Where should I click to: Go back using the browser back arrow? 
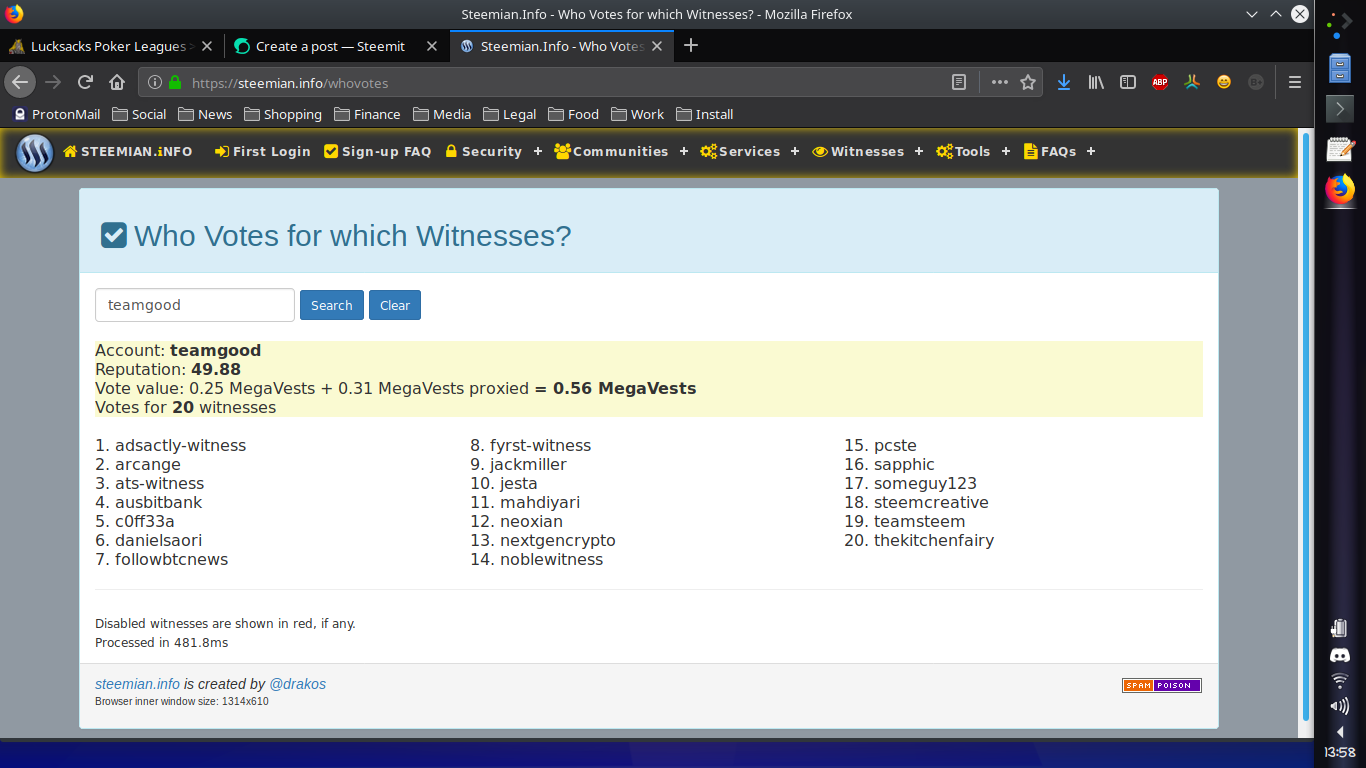click(x=20, y=82)
